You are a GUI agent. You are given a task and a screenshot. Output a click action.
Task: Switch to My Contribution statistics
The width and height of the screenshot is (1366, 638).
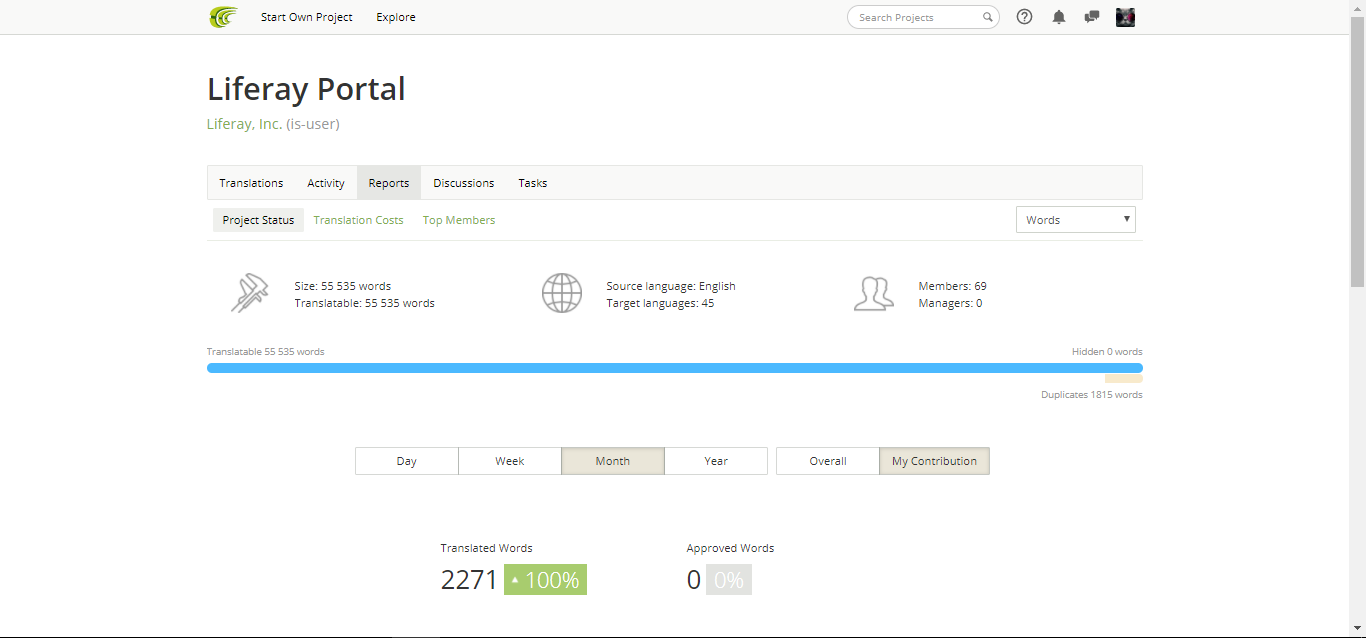pyautogui.click(x=934, y=461)
